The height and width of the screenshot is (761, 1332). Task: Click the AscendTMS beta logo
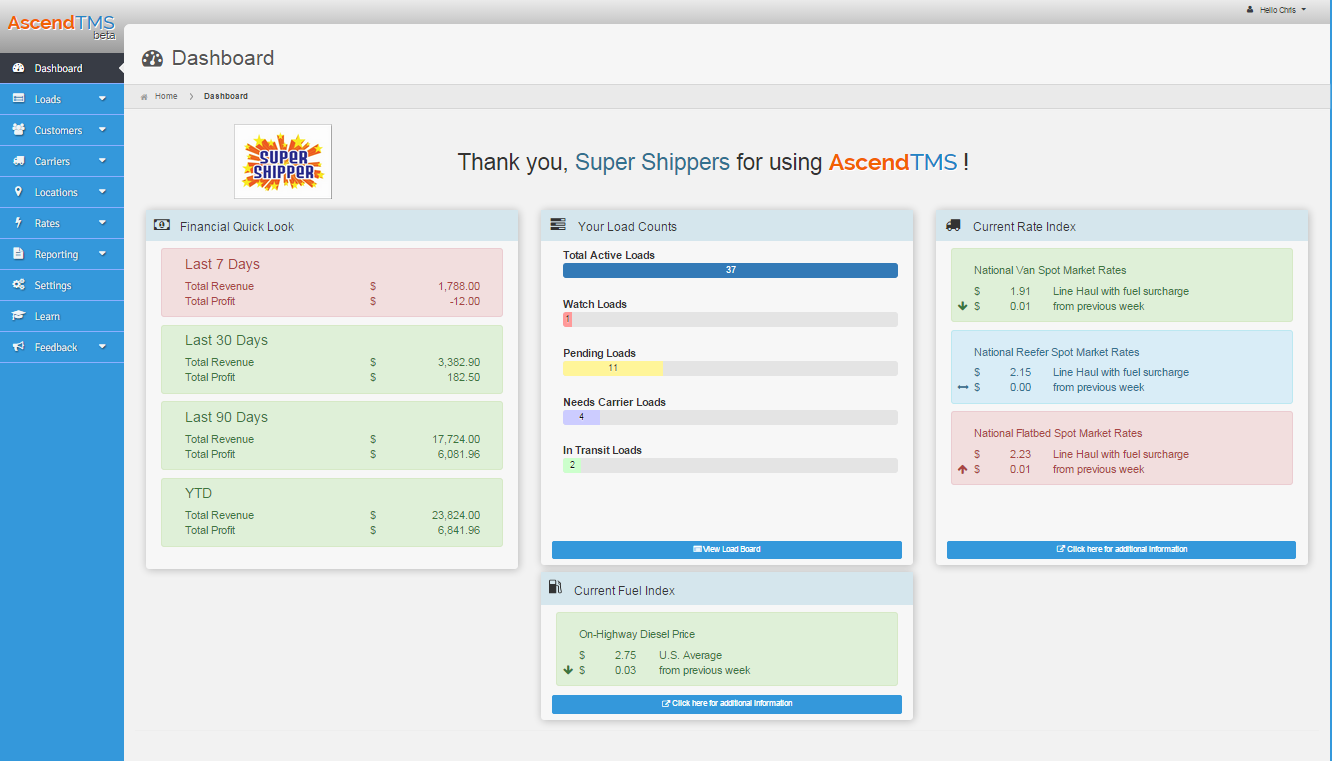click(x=62, y=26)
